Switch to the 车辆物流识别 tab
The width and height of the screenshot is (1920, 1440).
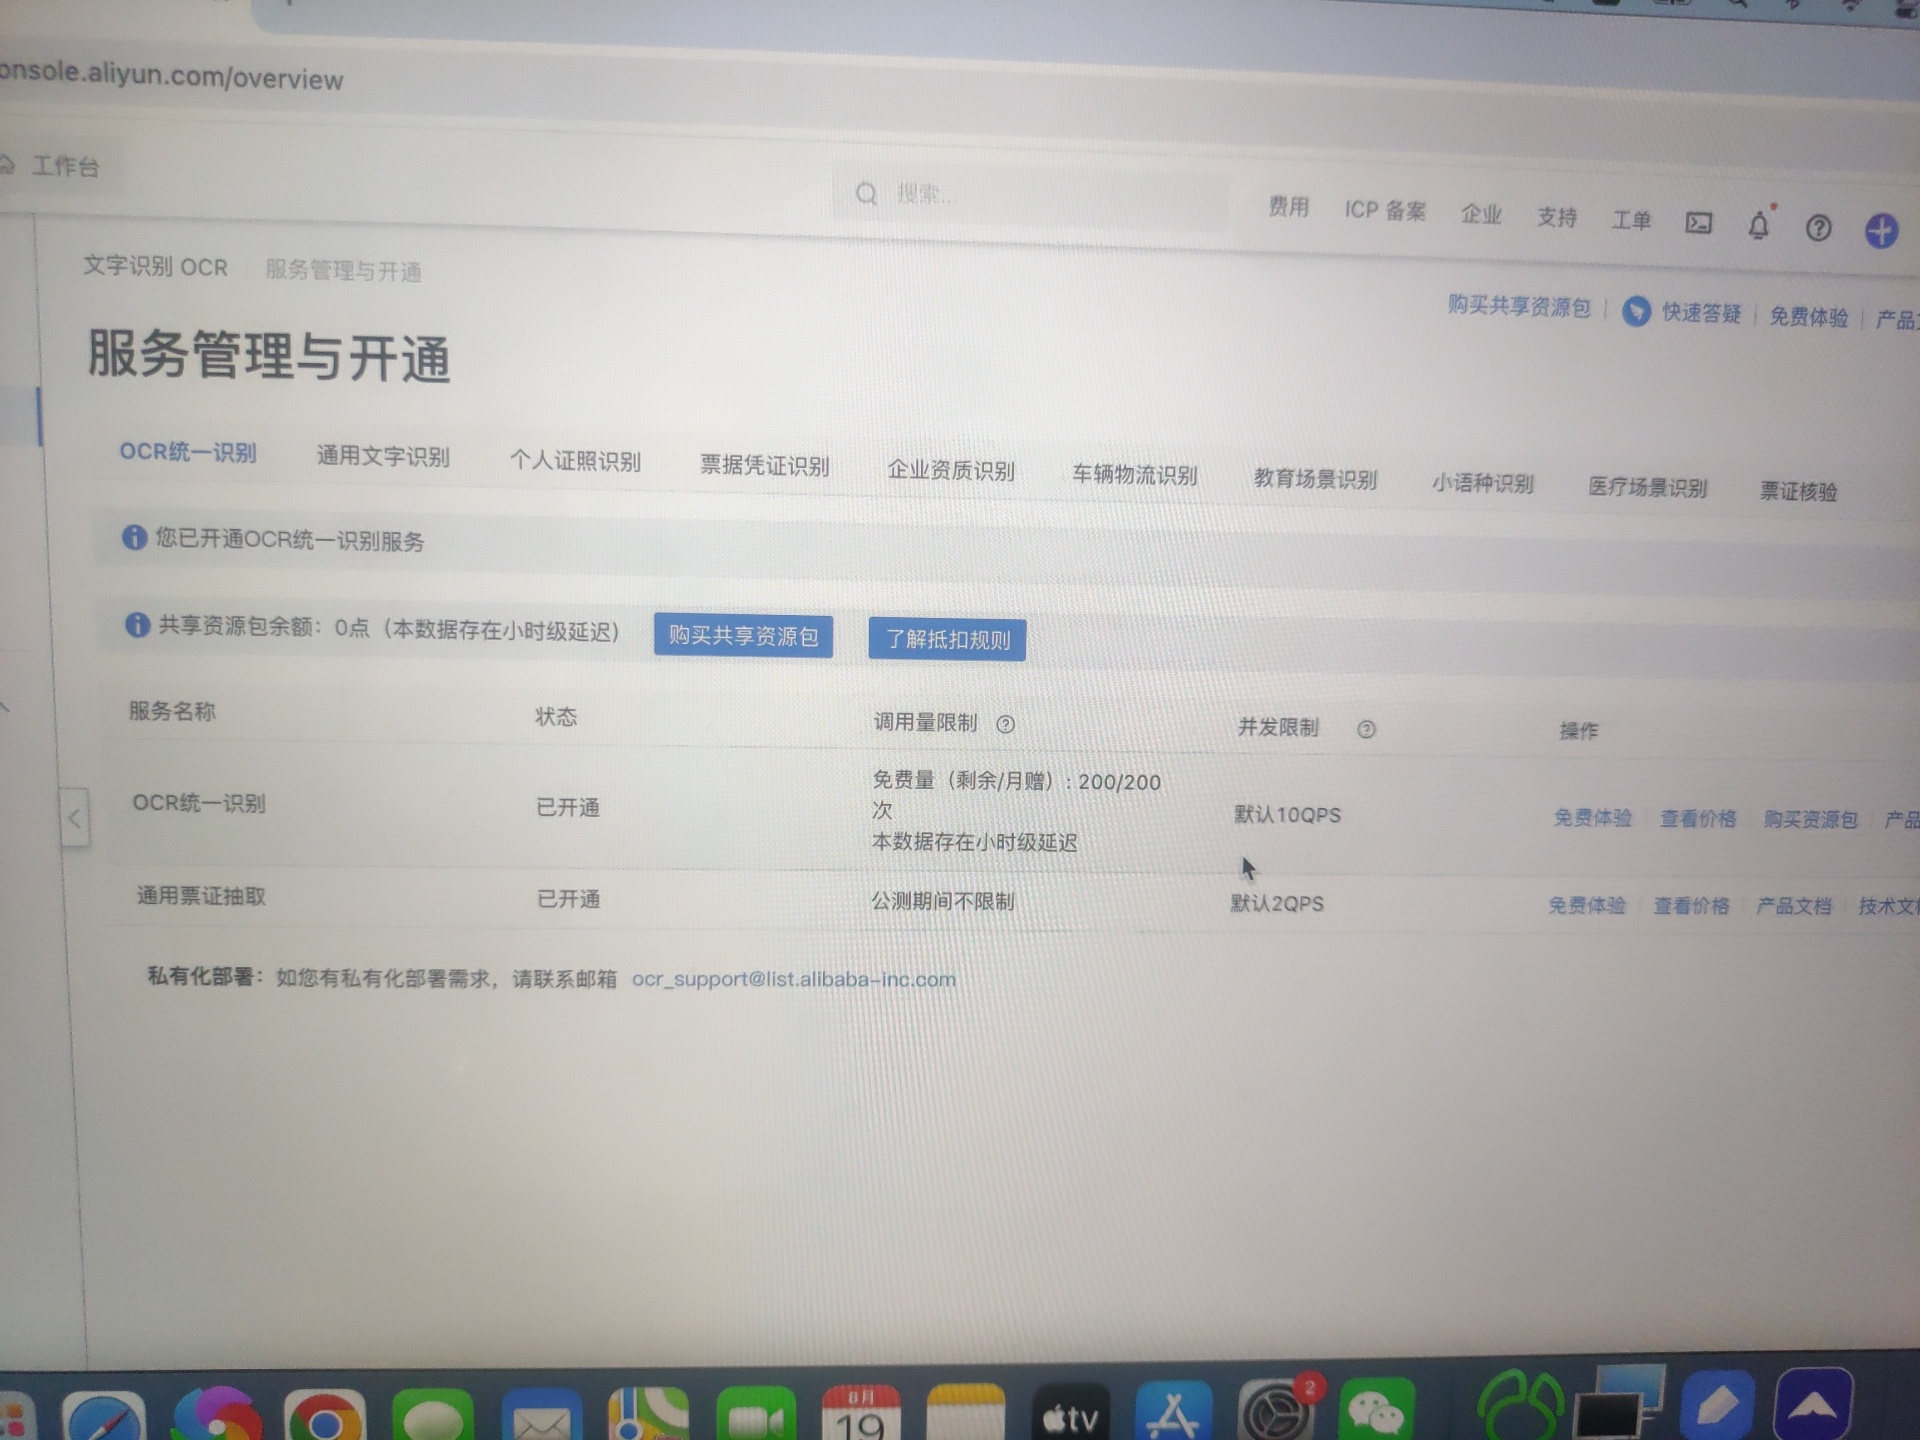tap(1135, 474)
